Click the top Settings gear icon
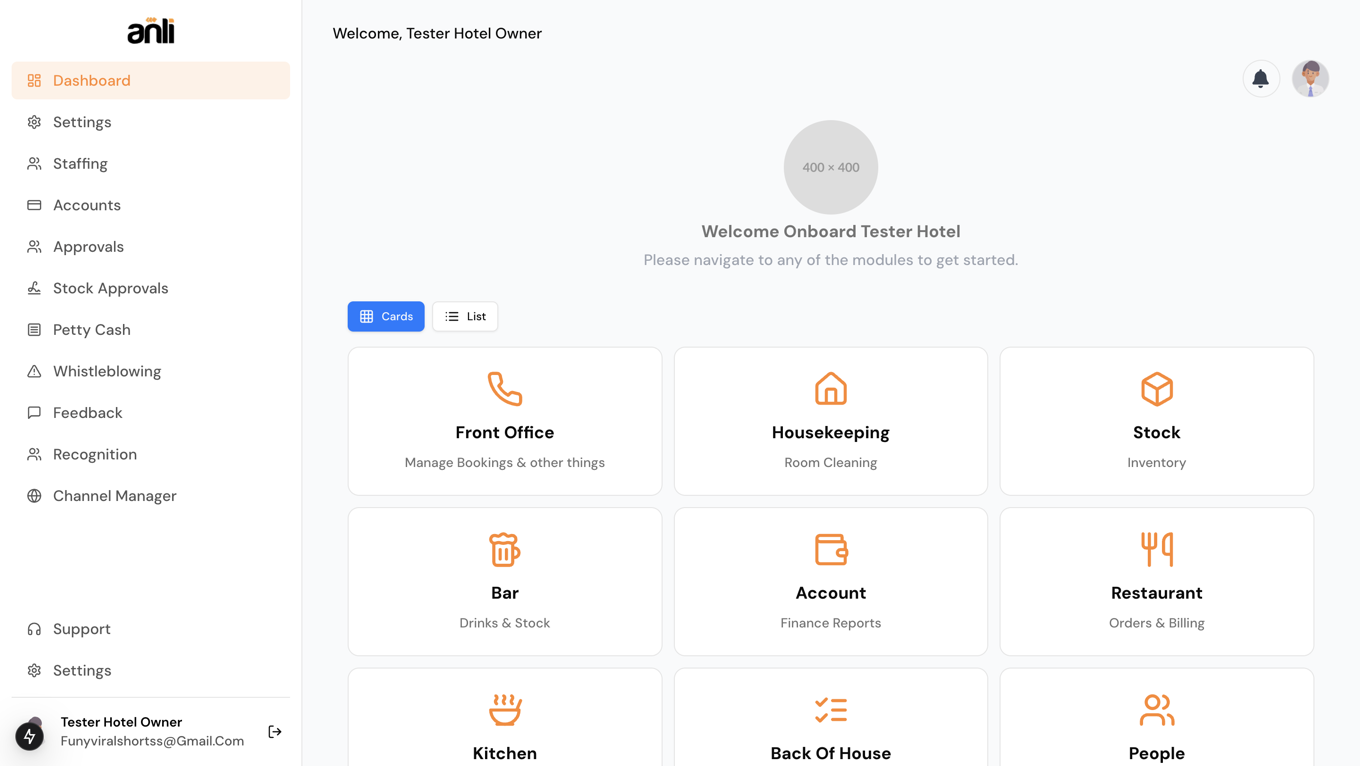The width and height of the screenshot is (1360, 766). [34, 122]
